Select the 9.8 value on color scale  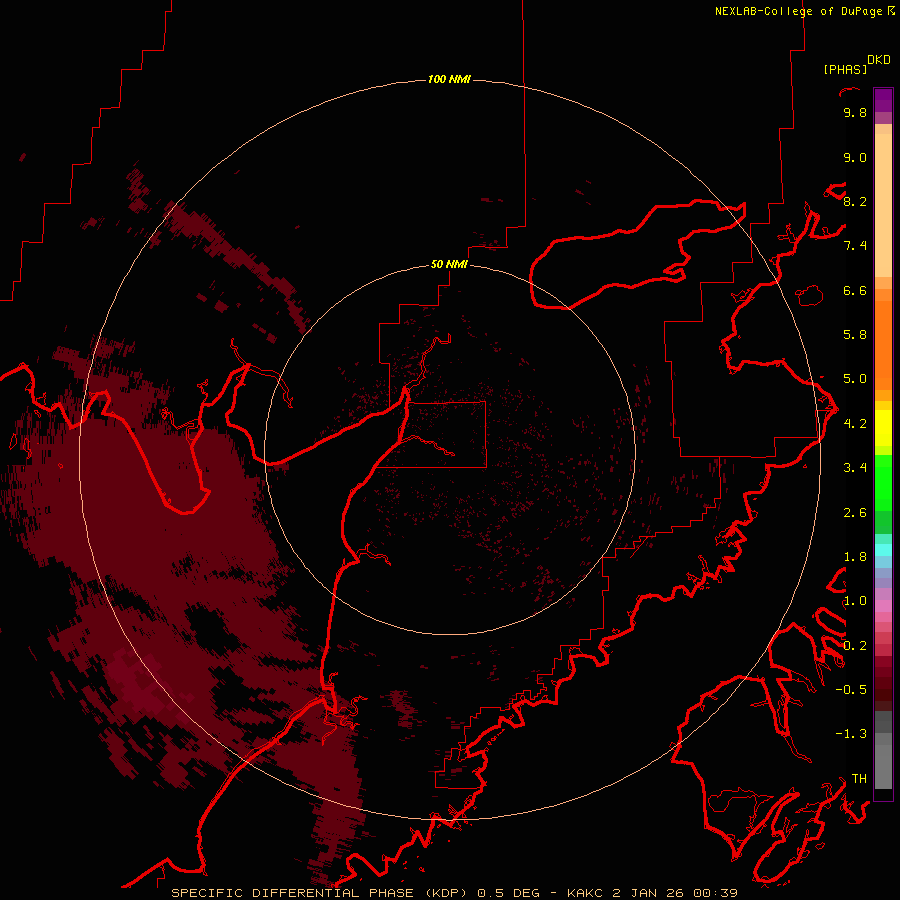point(855,112)
